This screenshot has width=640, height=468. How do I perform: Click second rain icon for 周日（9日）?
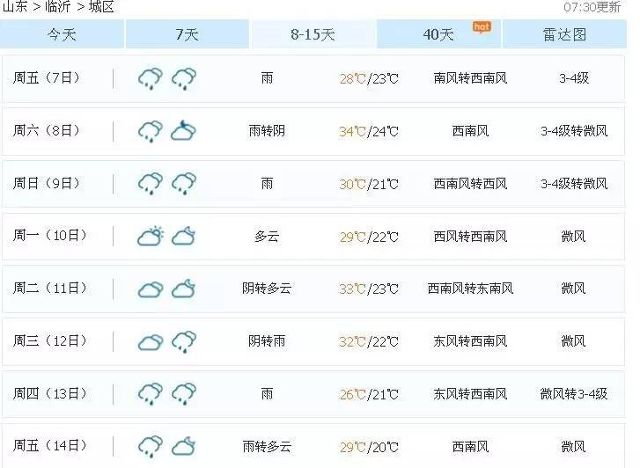point(184,184)
